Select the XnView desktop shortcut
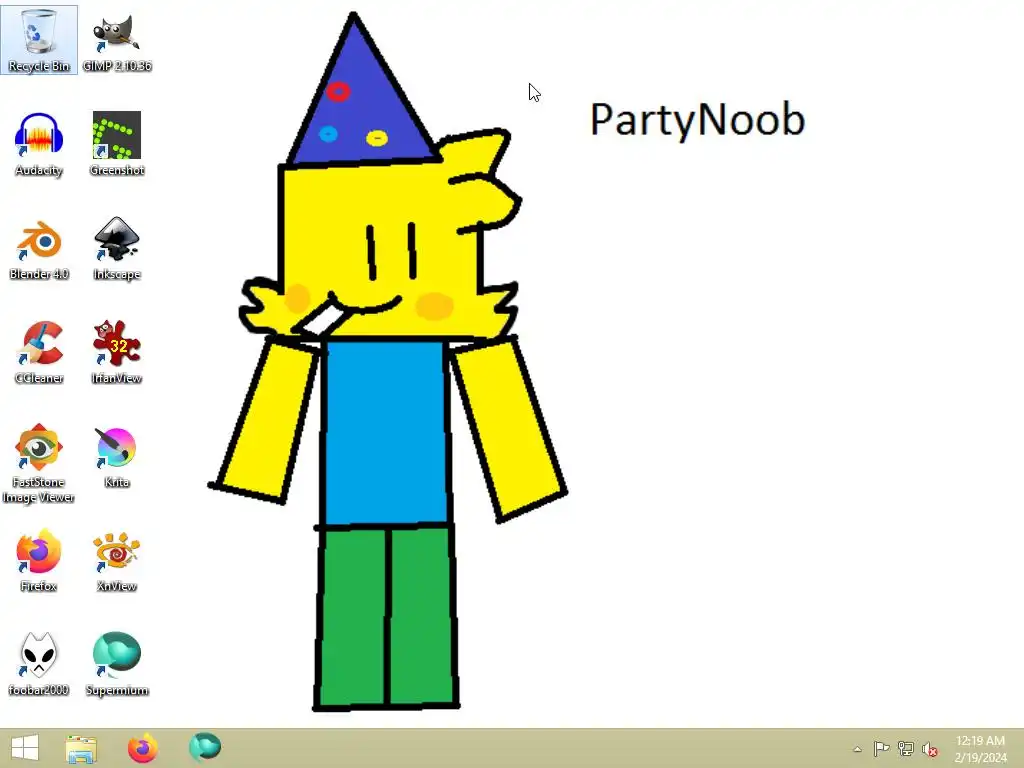 click(117, 560)
